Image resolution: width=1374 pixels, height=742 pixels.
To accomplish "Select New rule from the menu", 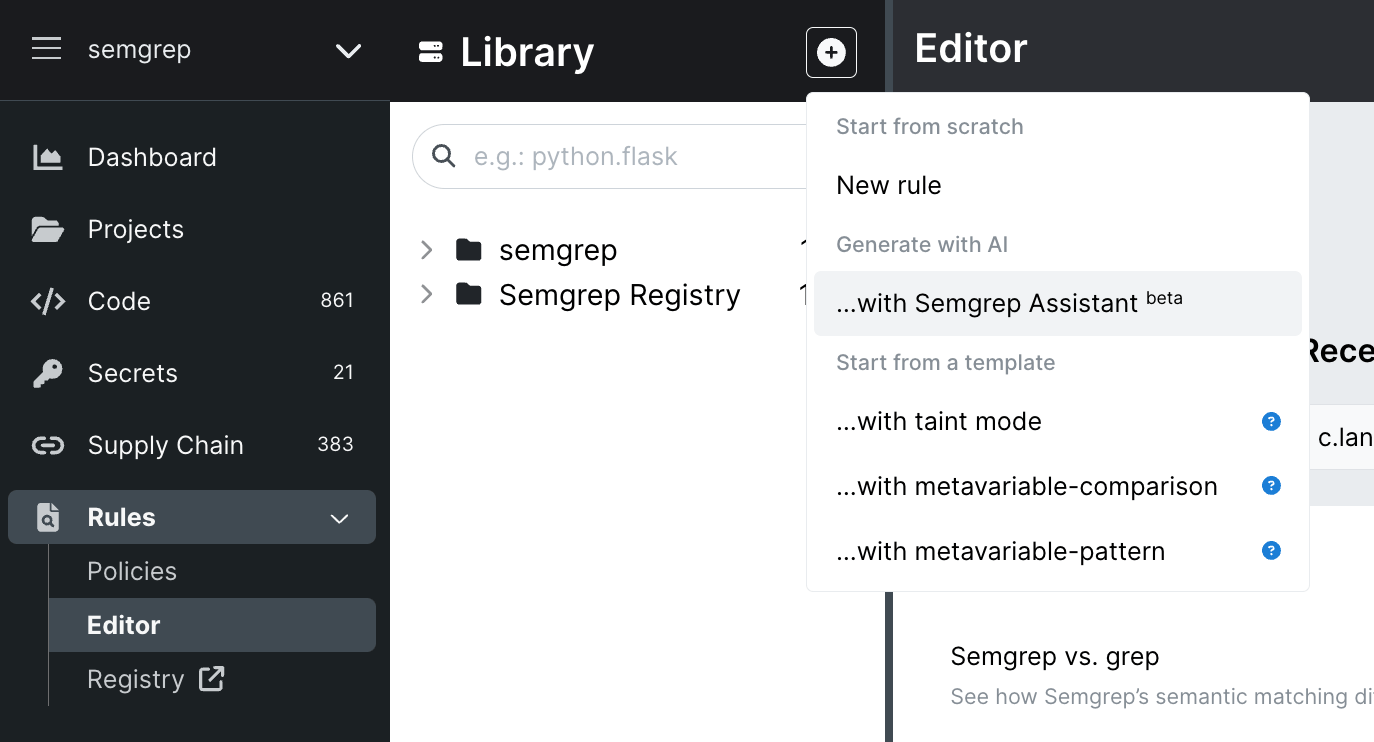I will [889, 185].
